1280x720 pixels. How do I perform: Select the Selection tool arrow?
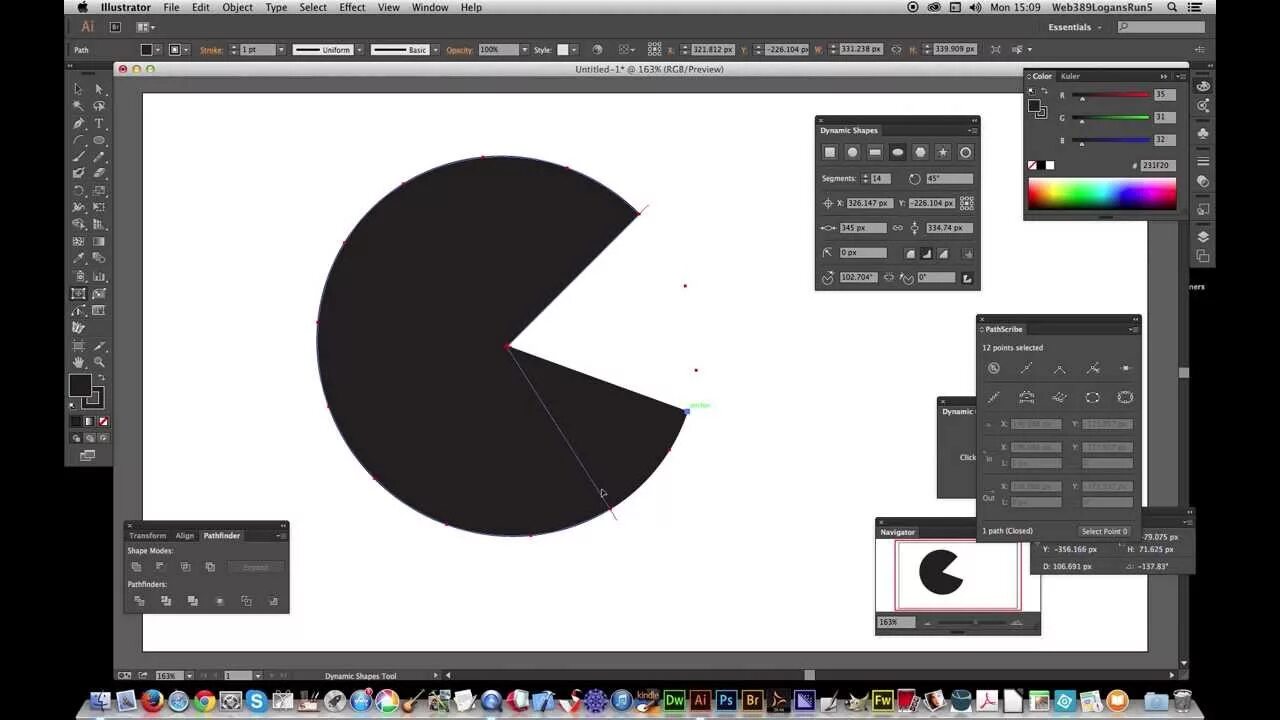pyautogui.click(x=78, y=89)
